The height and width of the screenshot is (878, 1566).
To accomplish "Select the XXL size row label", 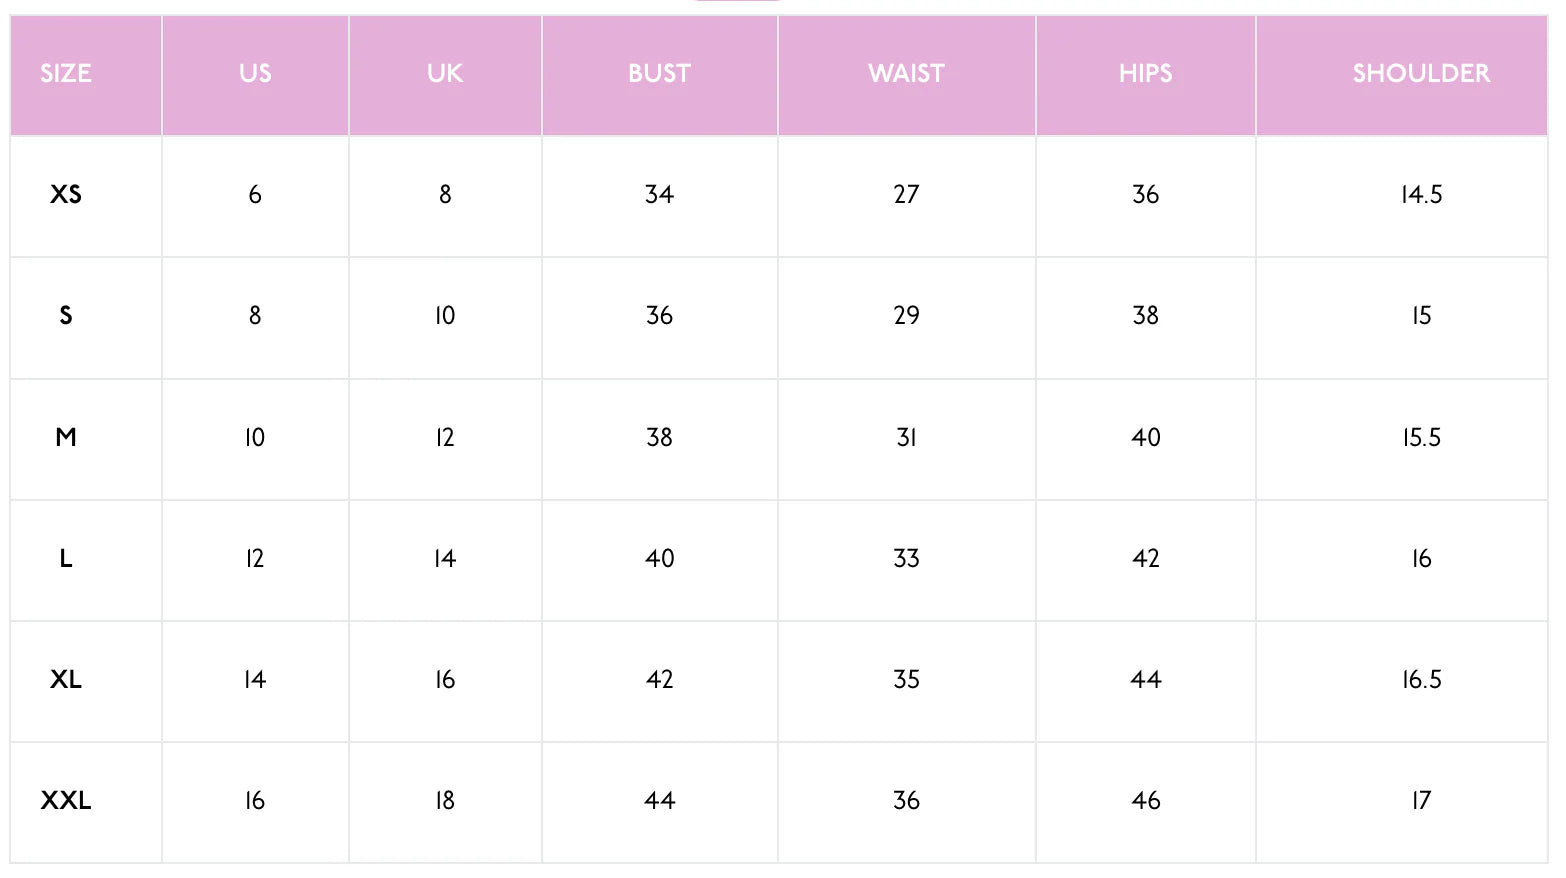I will [66, 801].
